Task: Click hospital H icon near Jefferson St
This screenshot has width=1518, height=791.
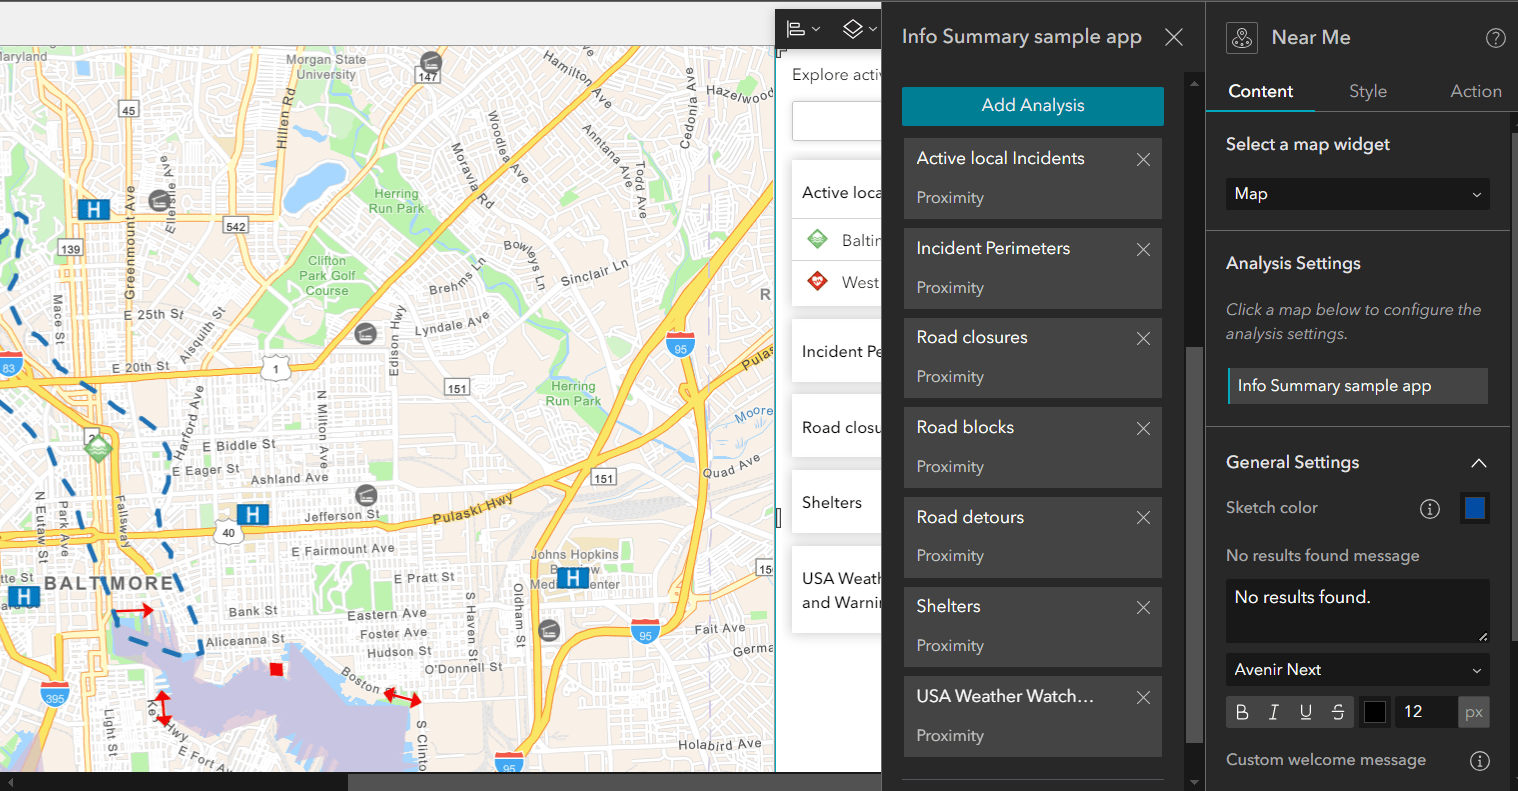Action: 253,514
